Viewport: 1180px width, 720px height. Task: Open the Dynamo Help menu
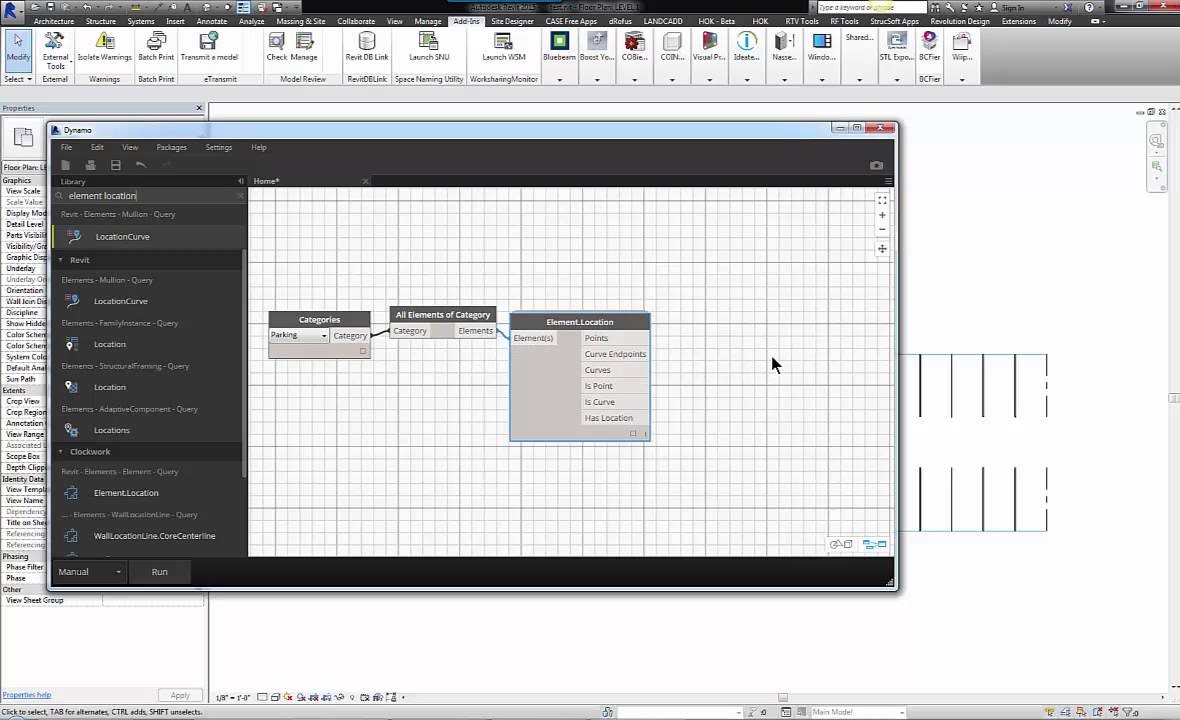[x=259, y=147]
